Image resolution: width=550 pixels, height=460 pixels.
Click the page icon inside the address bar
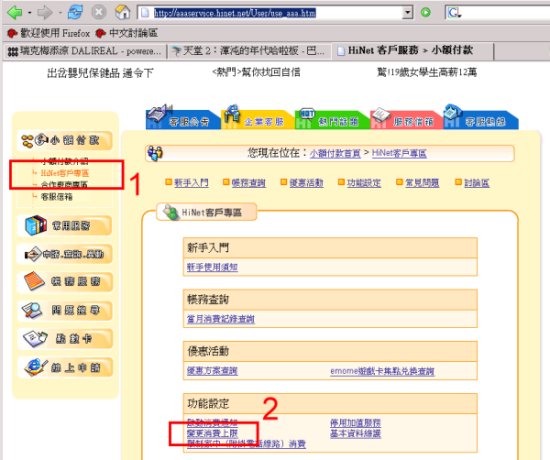[145, 13]
